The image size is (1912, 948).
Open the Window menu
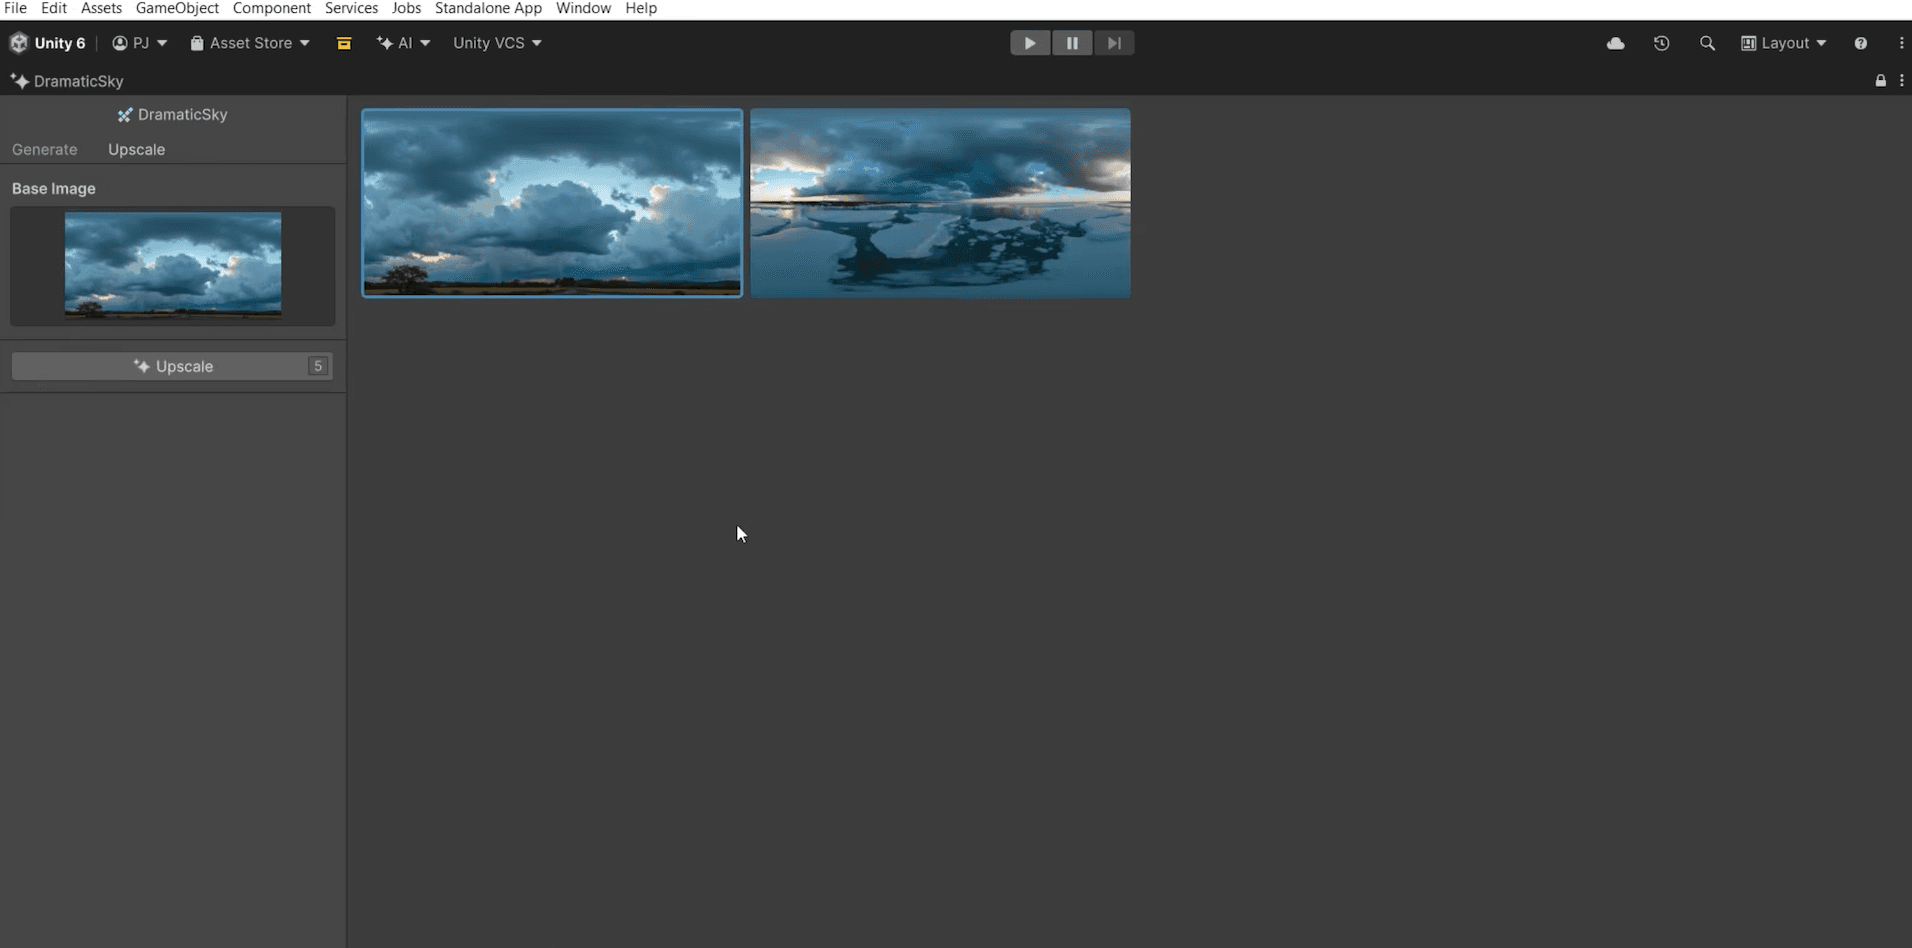[x=583, y=9]
